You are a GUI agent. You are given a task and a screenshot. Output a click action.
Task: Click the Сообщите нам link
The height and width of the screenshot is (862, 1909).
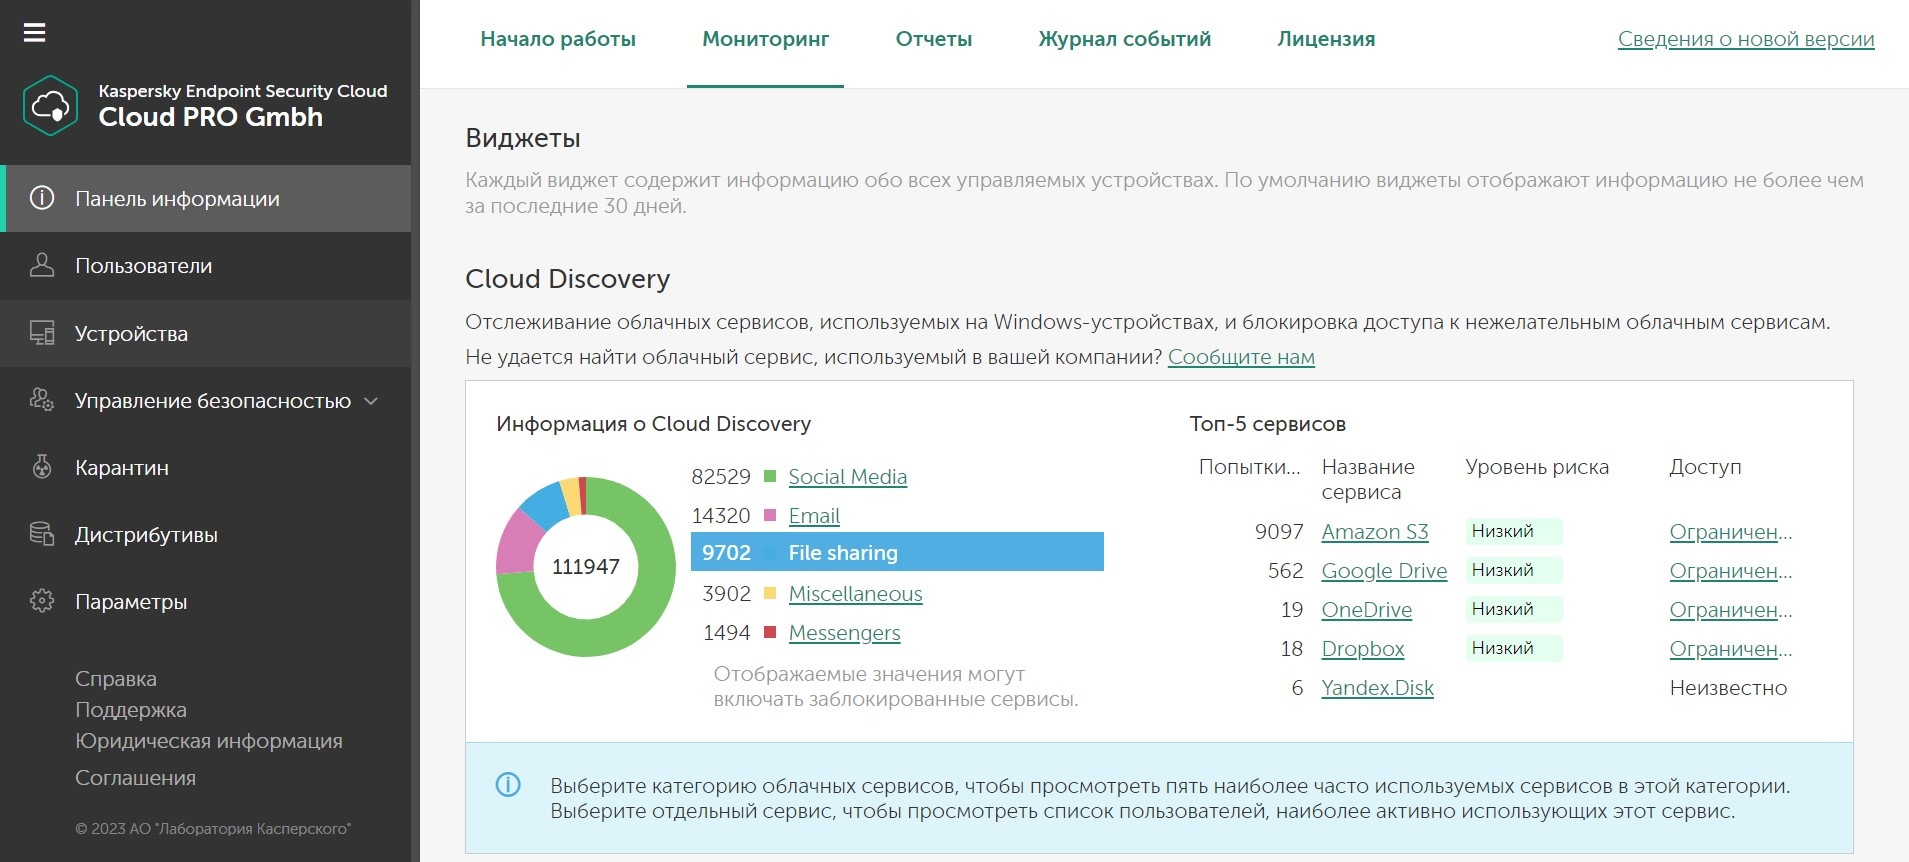(x=1241, y=357)
